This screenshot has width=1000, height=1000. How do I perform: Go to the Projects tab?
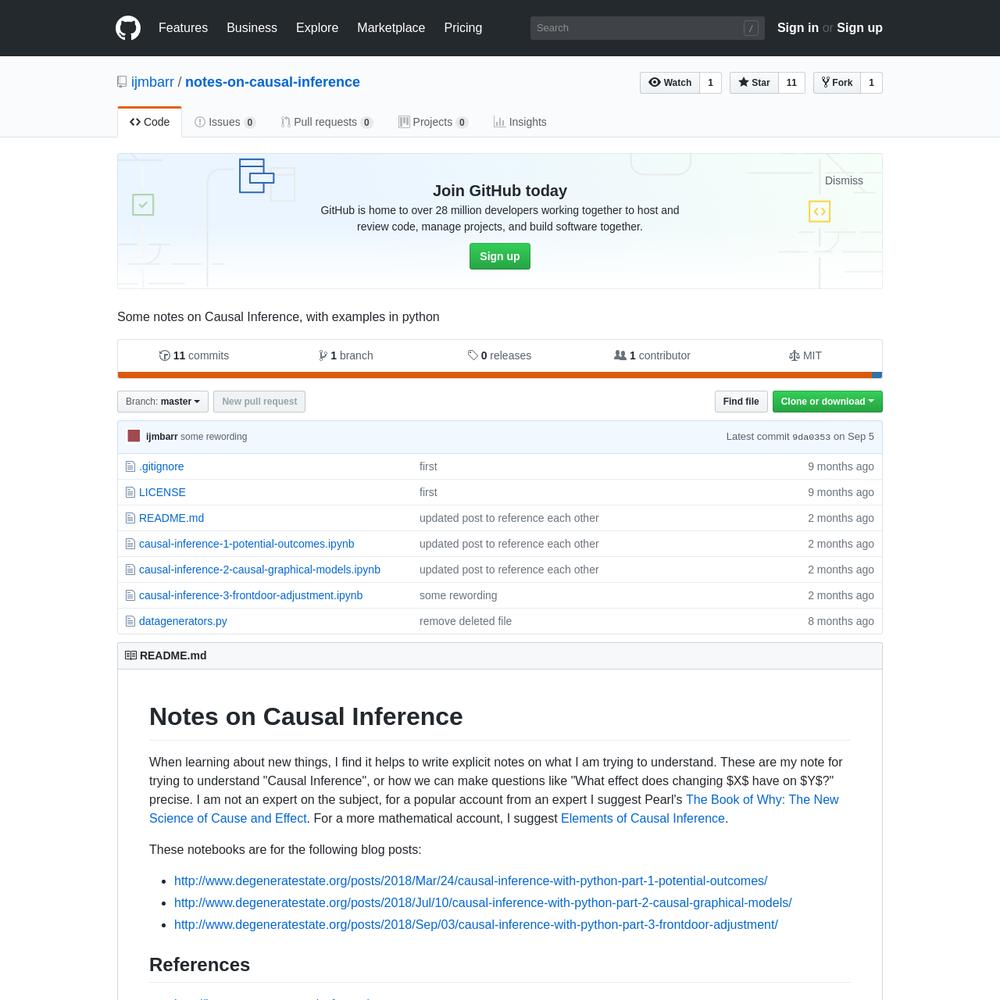(432, 122)
